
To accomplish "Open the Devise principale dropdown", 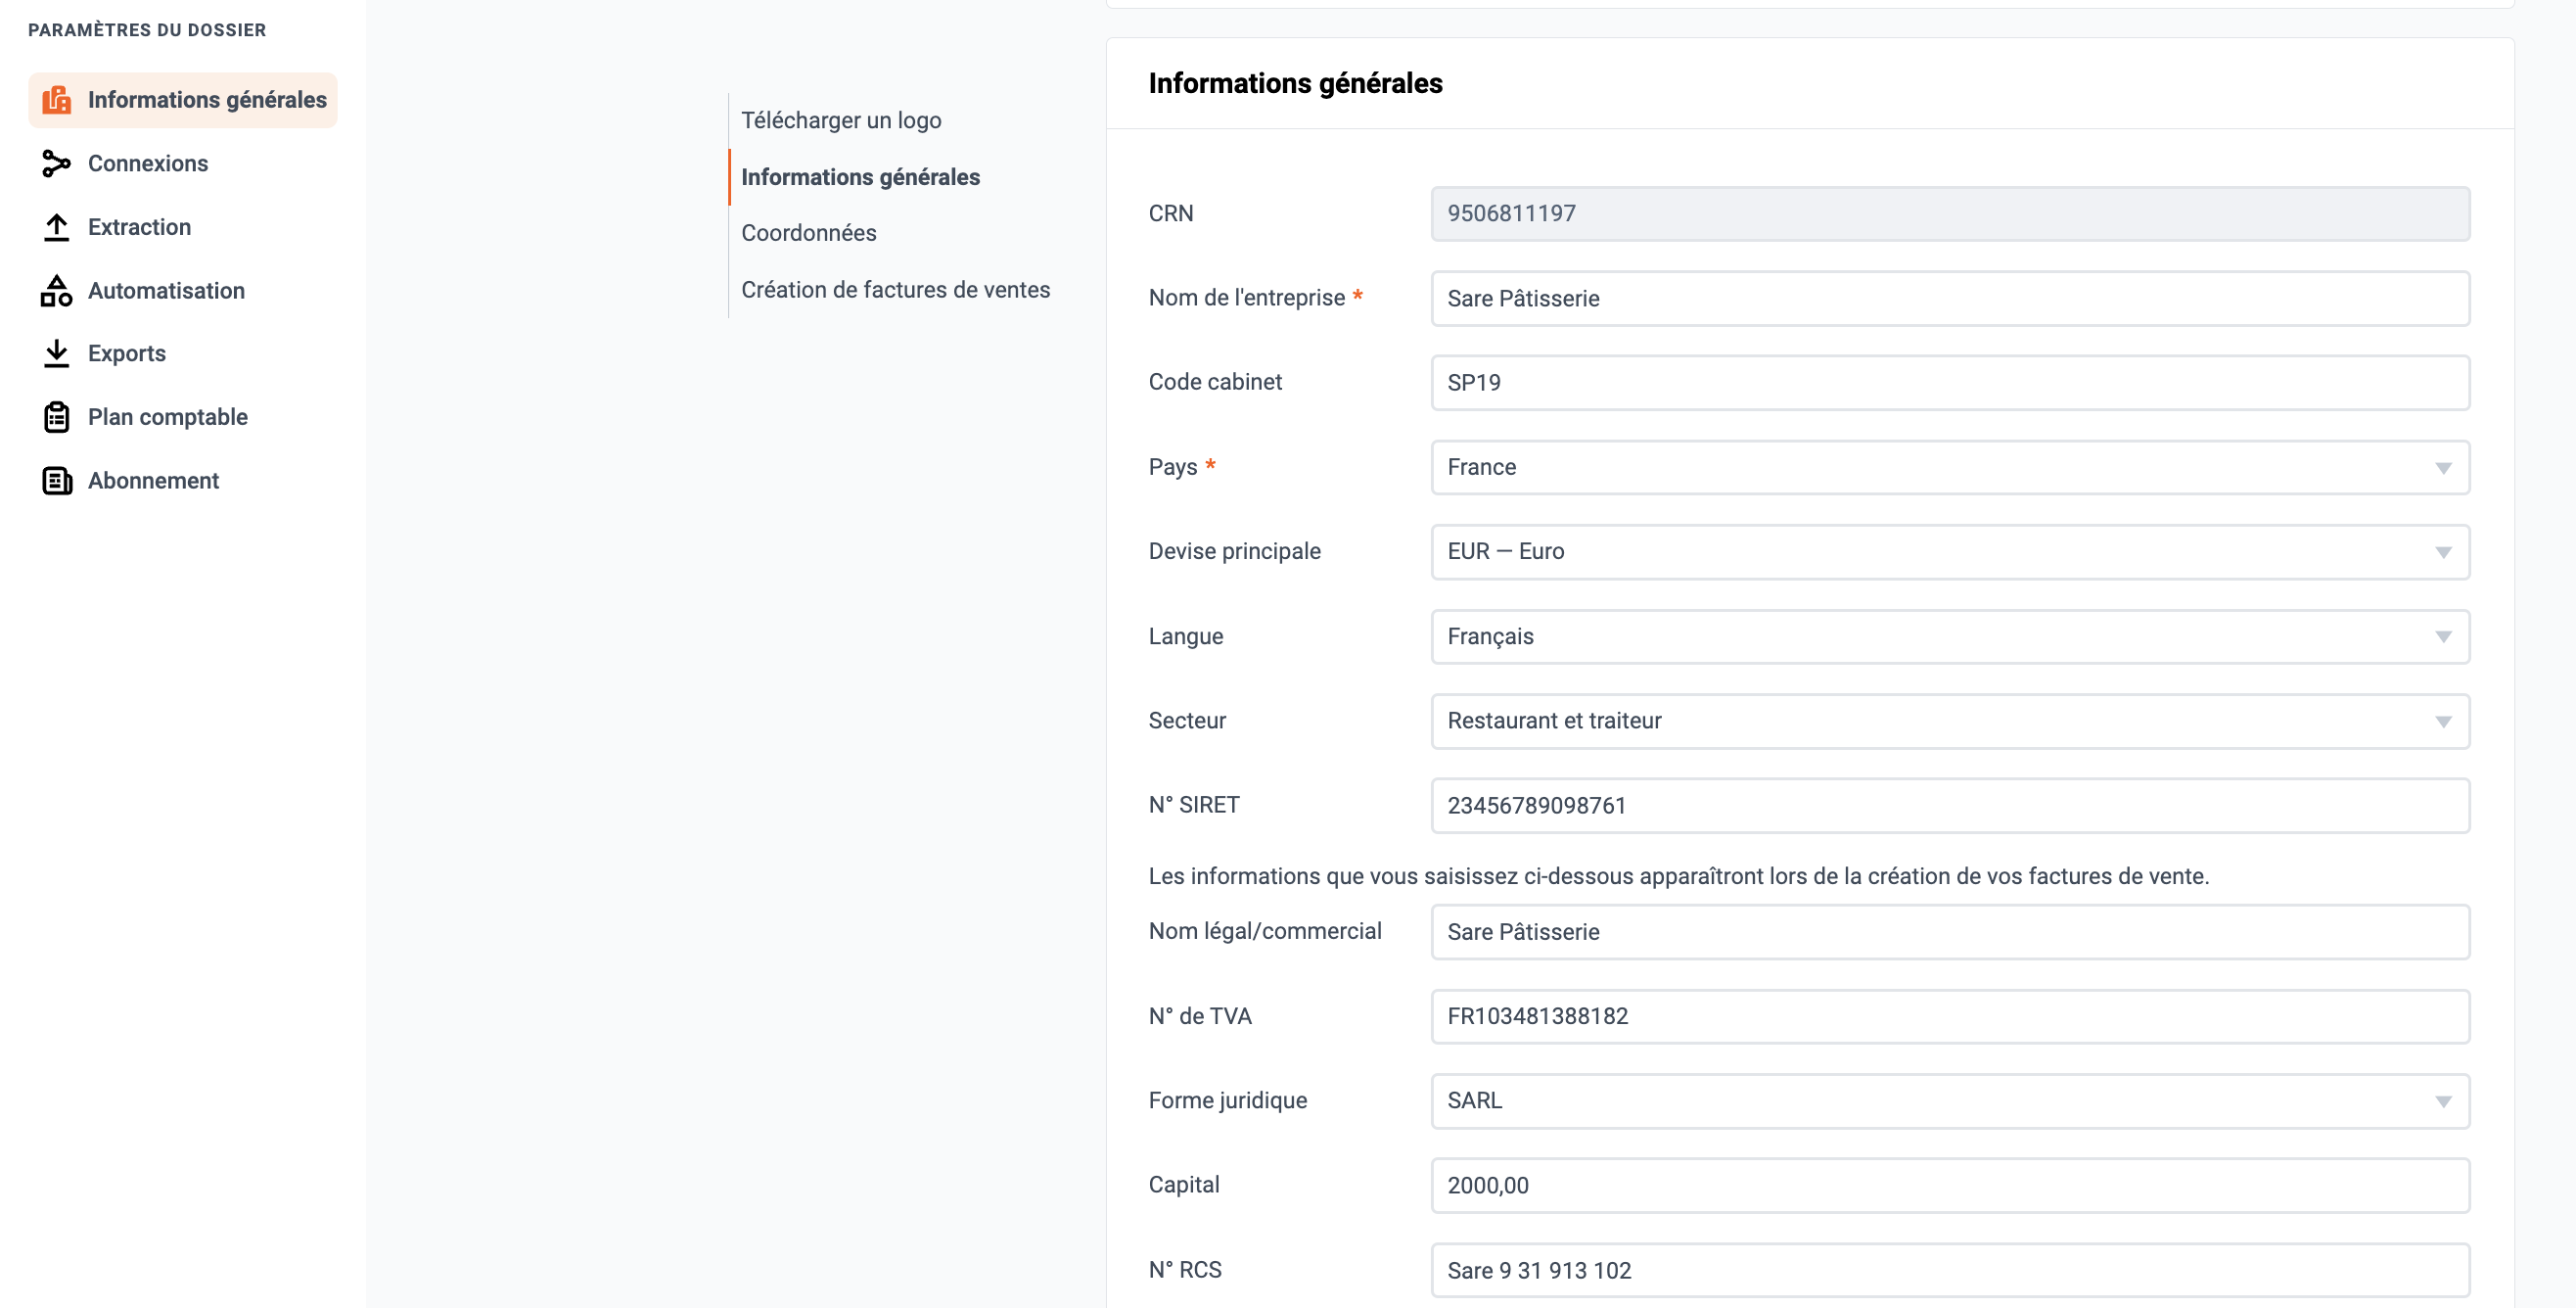I will pos(1950,552).
